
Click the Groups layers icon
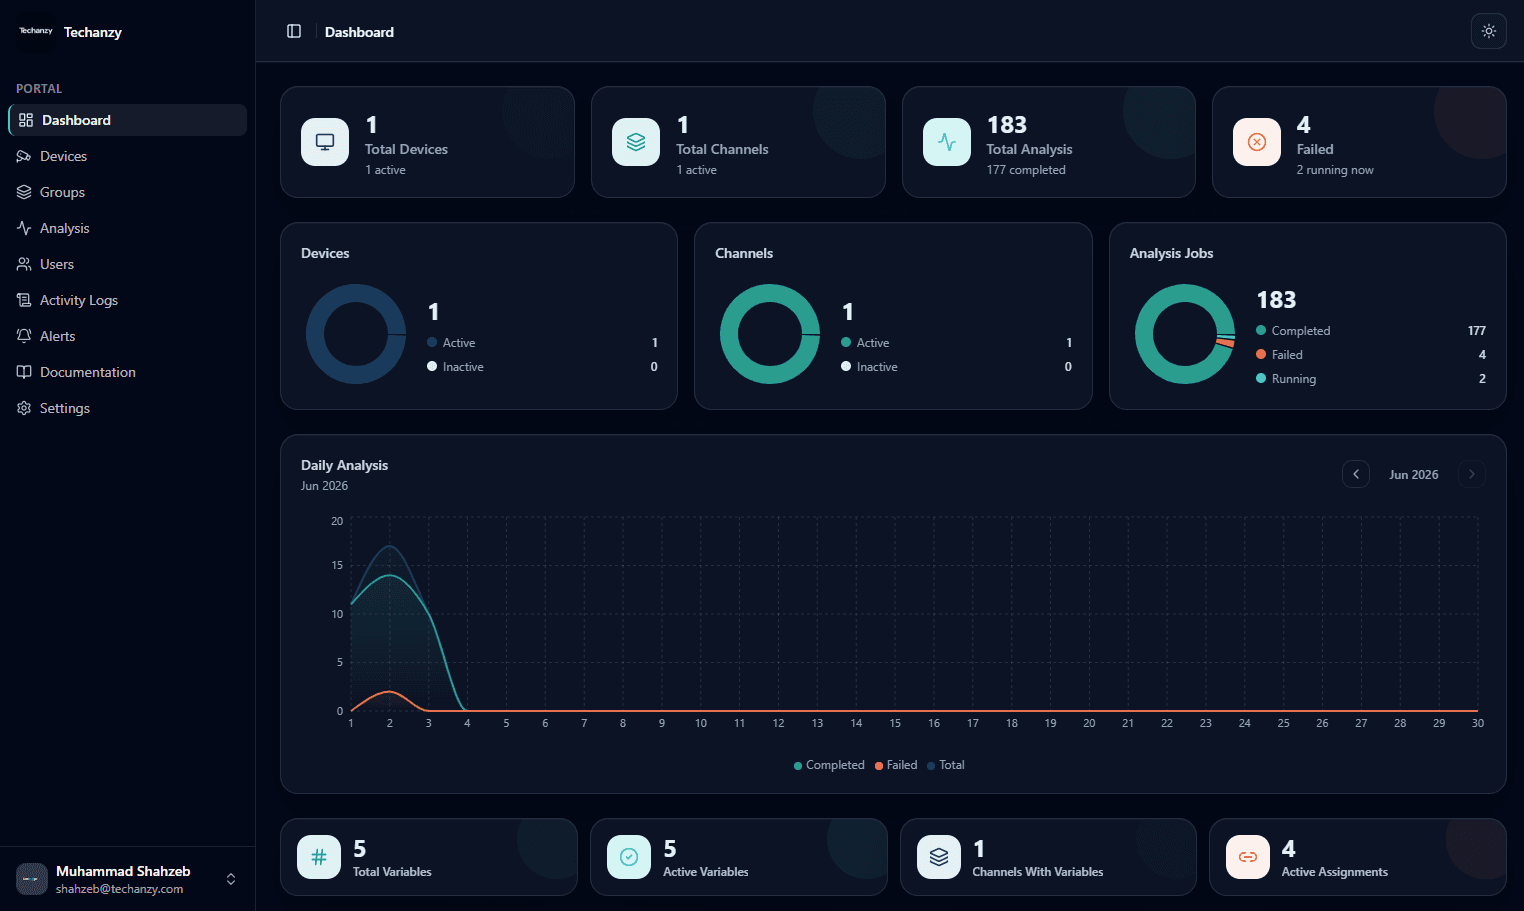coord(24,192)
